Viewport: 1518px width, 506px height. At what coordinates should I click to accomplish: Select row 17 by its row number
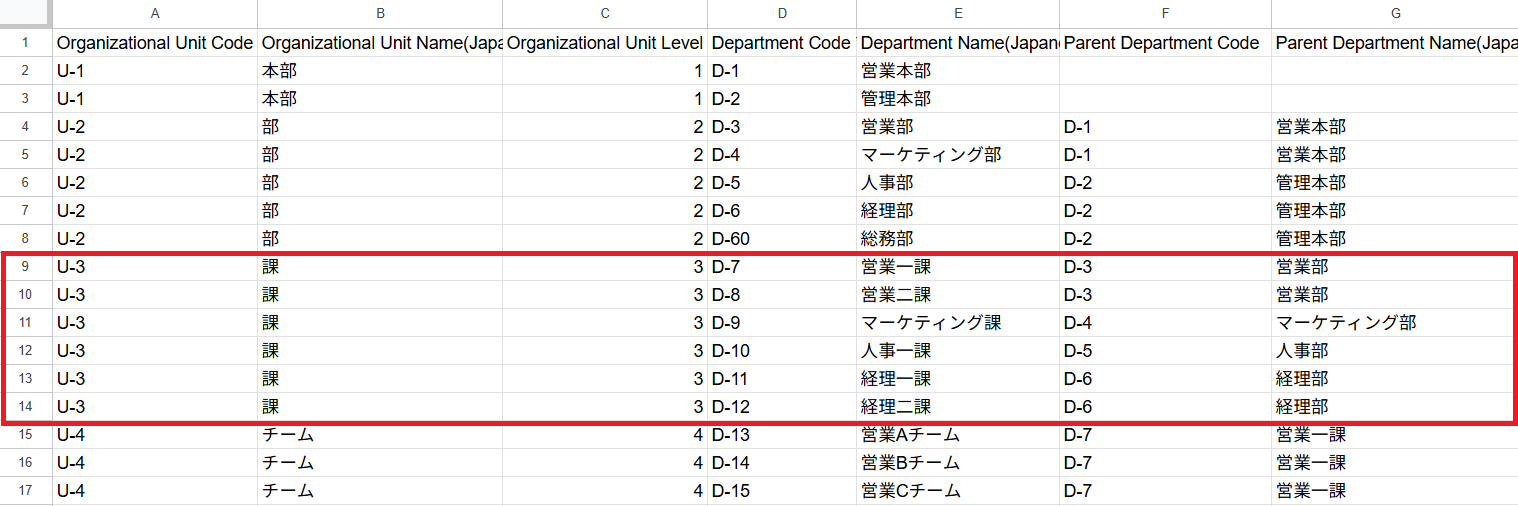tap(26, 491)
